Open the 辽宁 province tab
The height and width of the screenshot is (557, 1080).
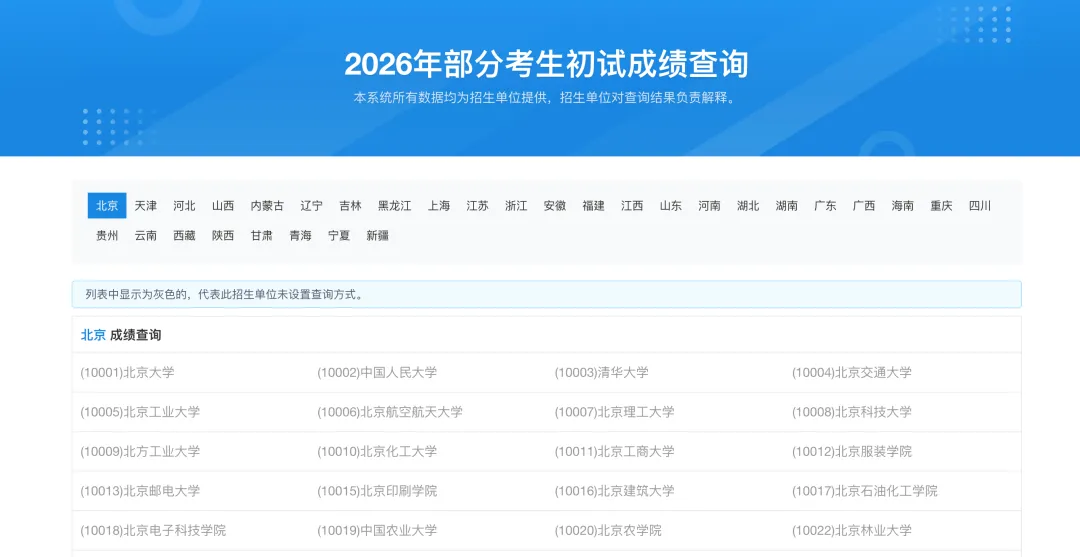pos(311,205)
